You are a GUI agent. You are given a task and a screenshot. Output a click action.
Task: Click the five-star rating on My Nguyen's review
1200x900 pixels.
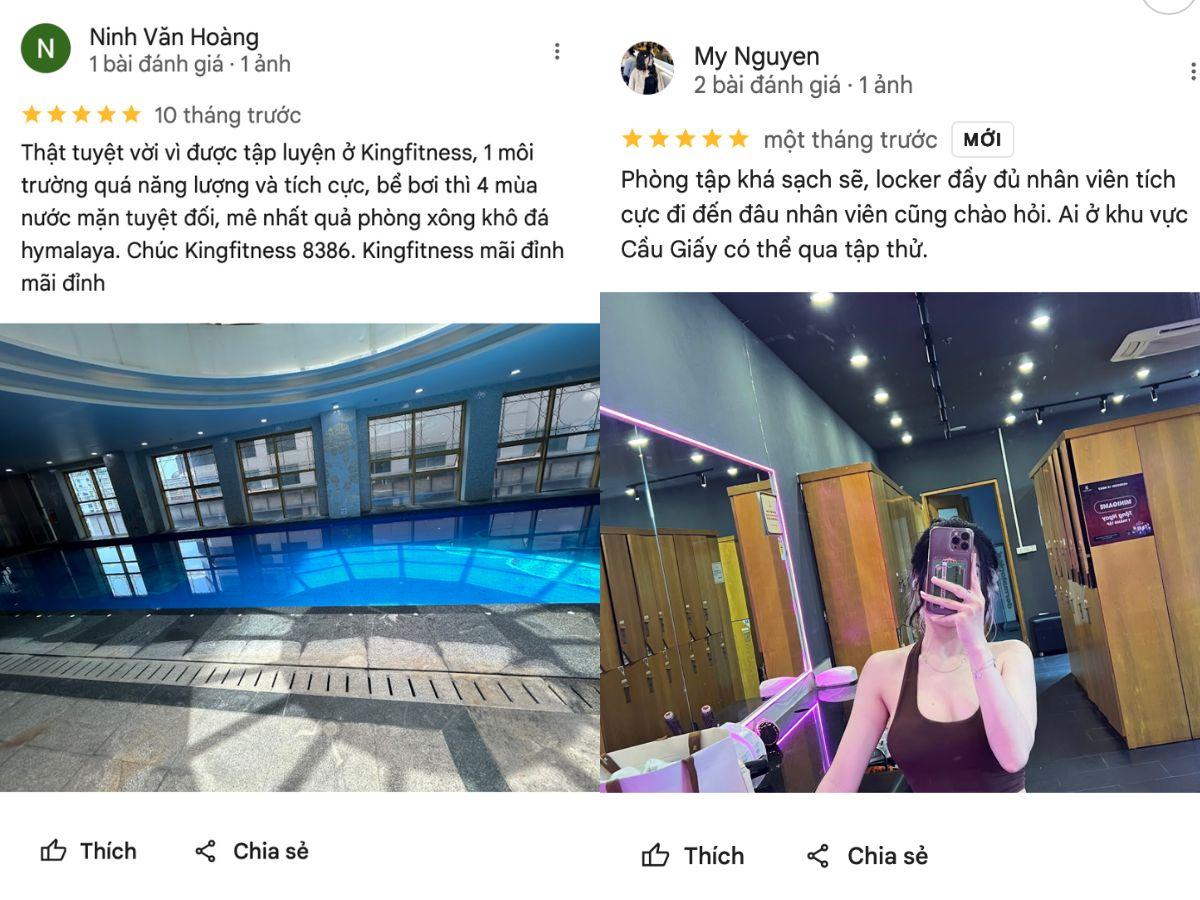click(x=685, y=139)
